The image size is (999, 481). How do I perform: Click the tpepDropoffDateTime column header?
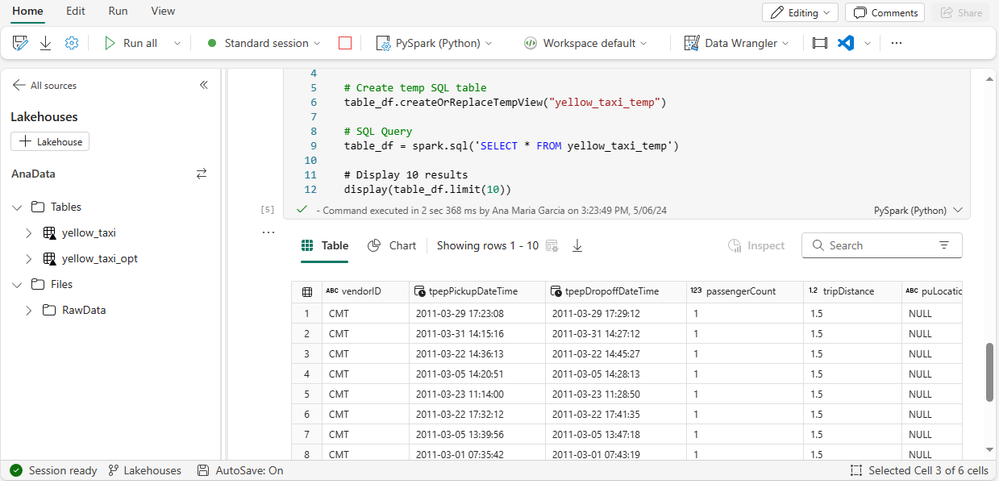[x=615, y=292]
